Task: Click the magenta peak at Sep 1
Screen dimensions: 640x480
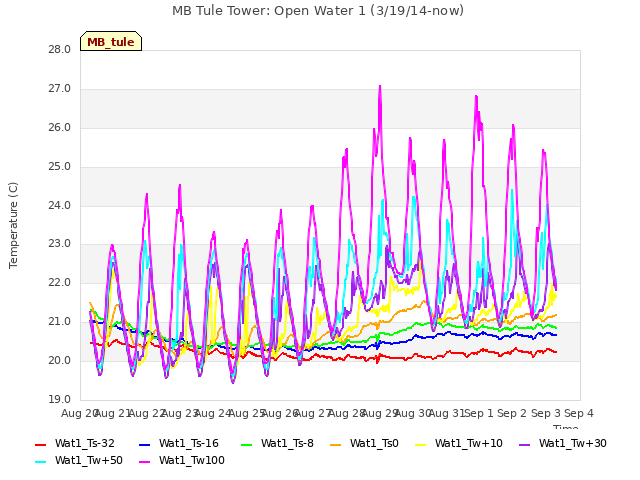Action: point(476,97)
